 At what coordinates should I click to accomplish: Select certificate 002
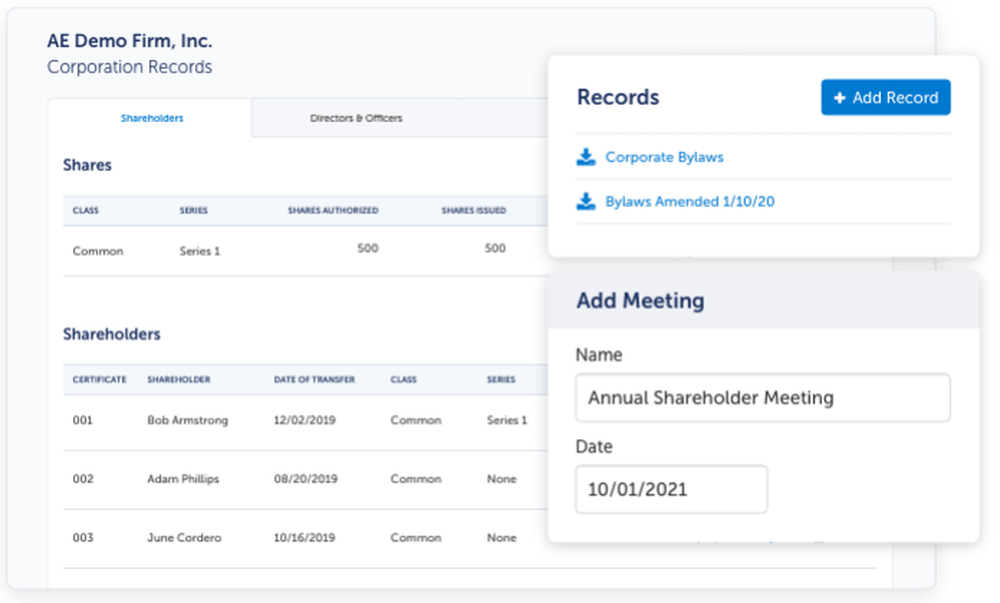[x=83, y=479]
